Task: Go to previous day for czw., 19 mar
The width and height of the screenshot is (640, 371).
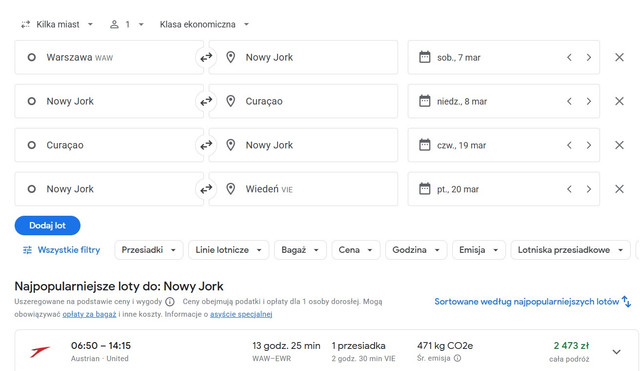Action: click(x=569, y=145)
